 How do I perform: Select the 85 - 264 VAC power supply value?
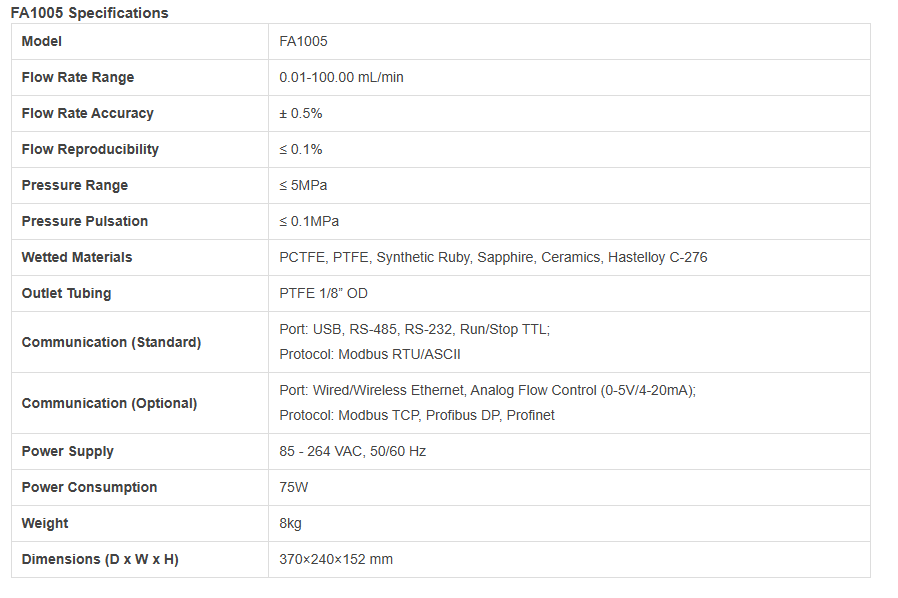(x=352, y=451)
